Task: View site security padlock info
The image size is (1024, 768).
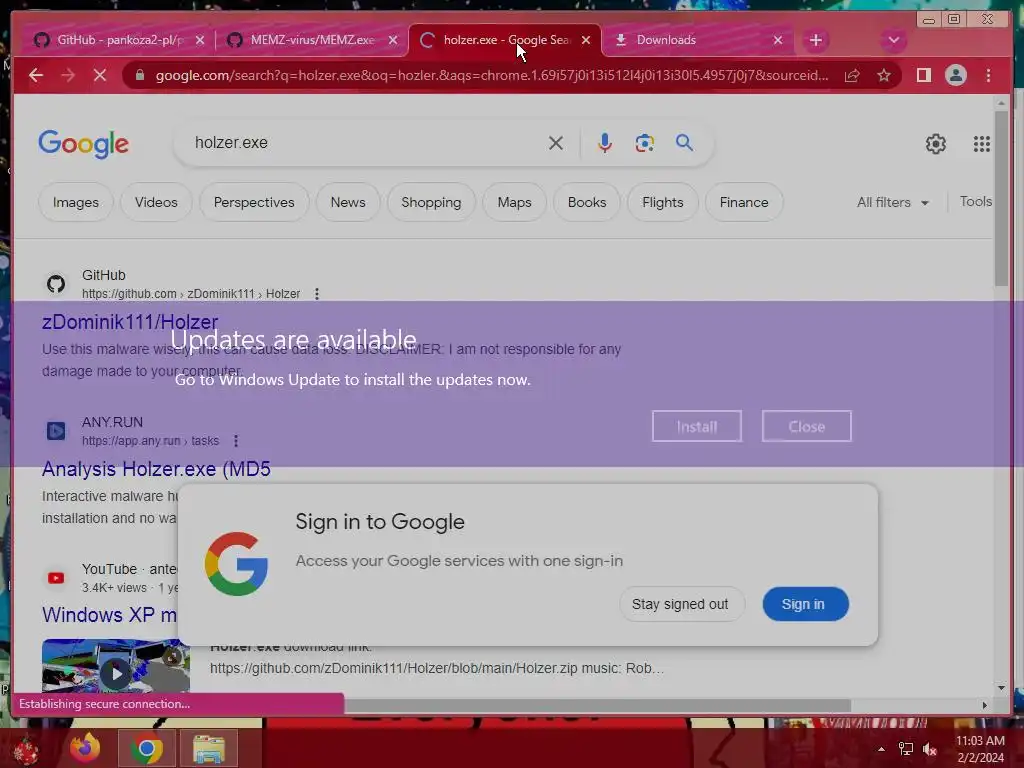Action: click(x=139, y=75)
